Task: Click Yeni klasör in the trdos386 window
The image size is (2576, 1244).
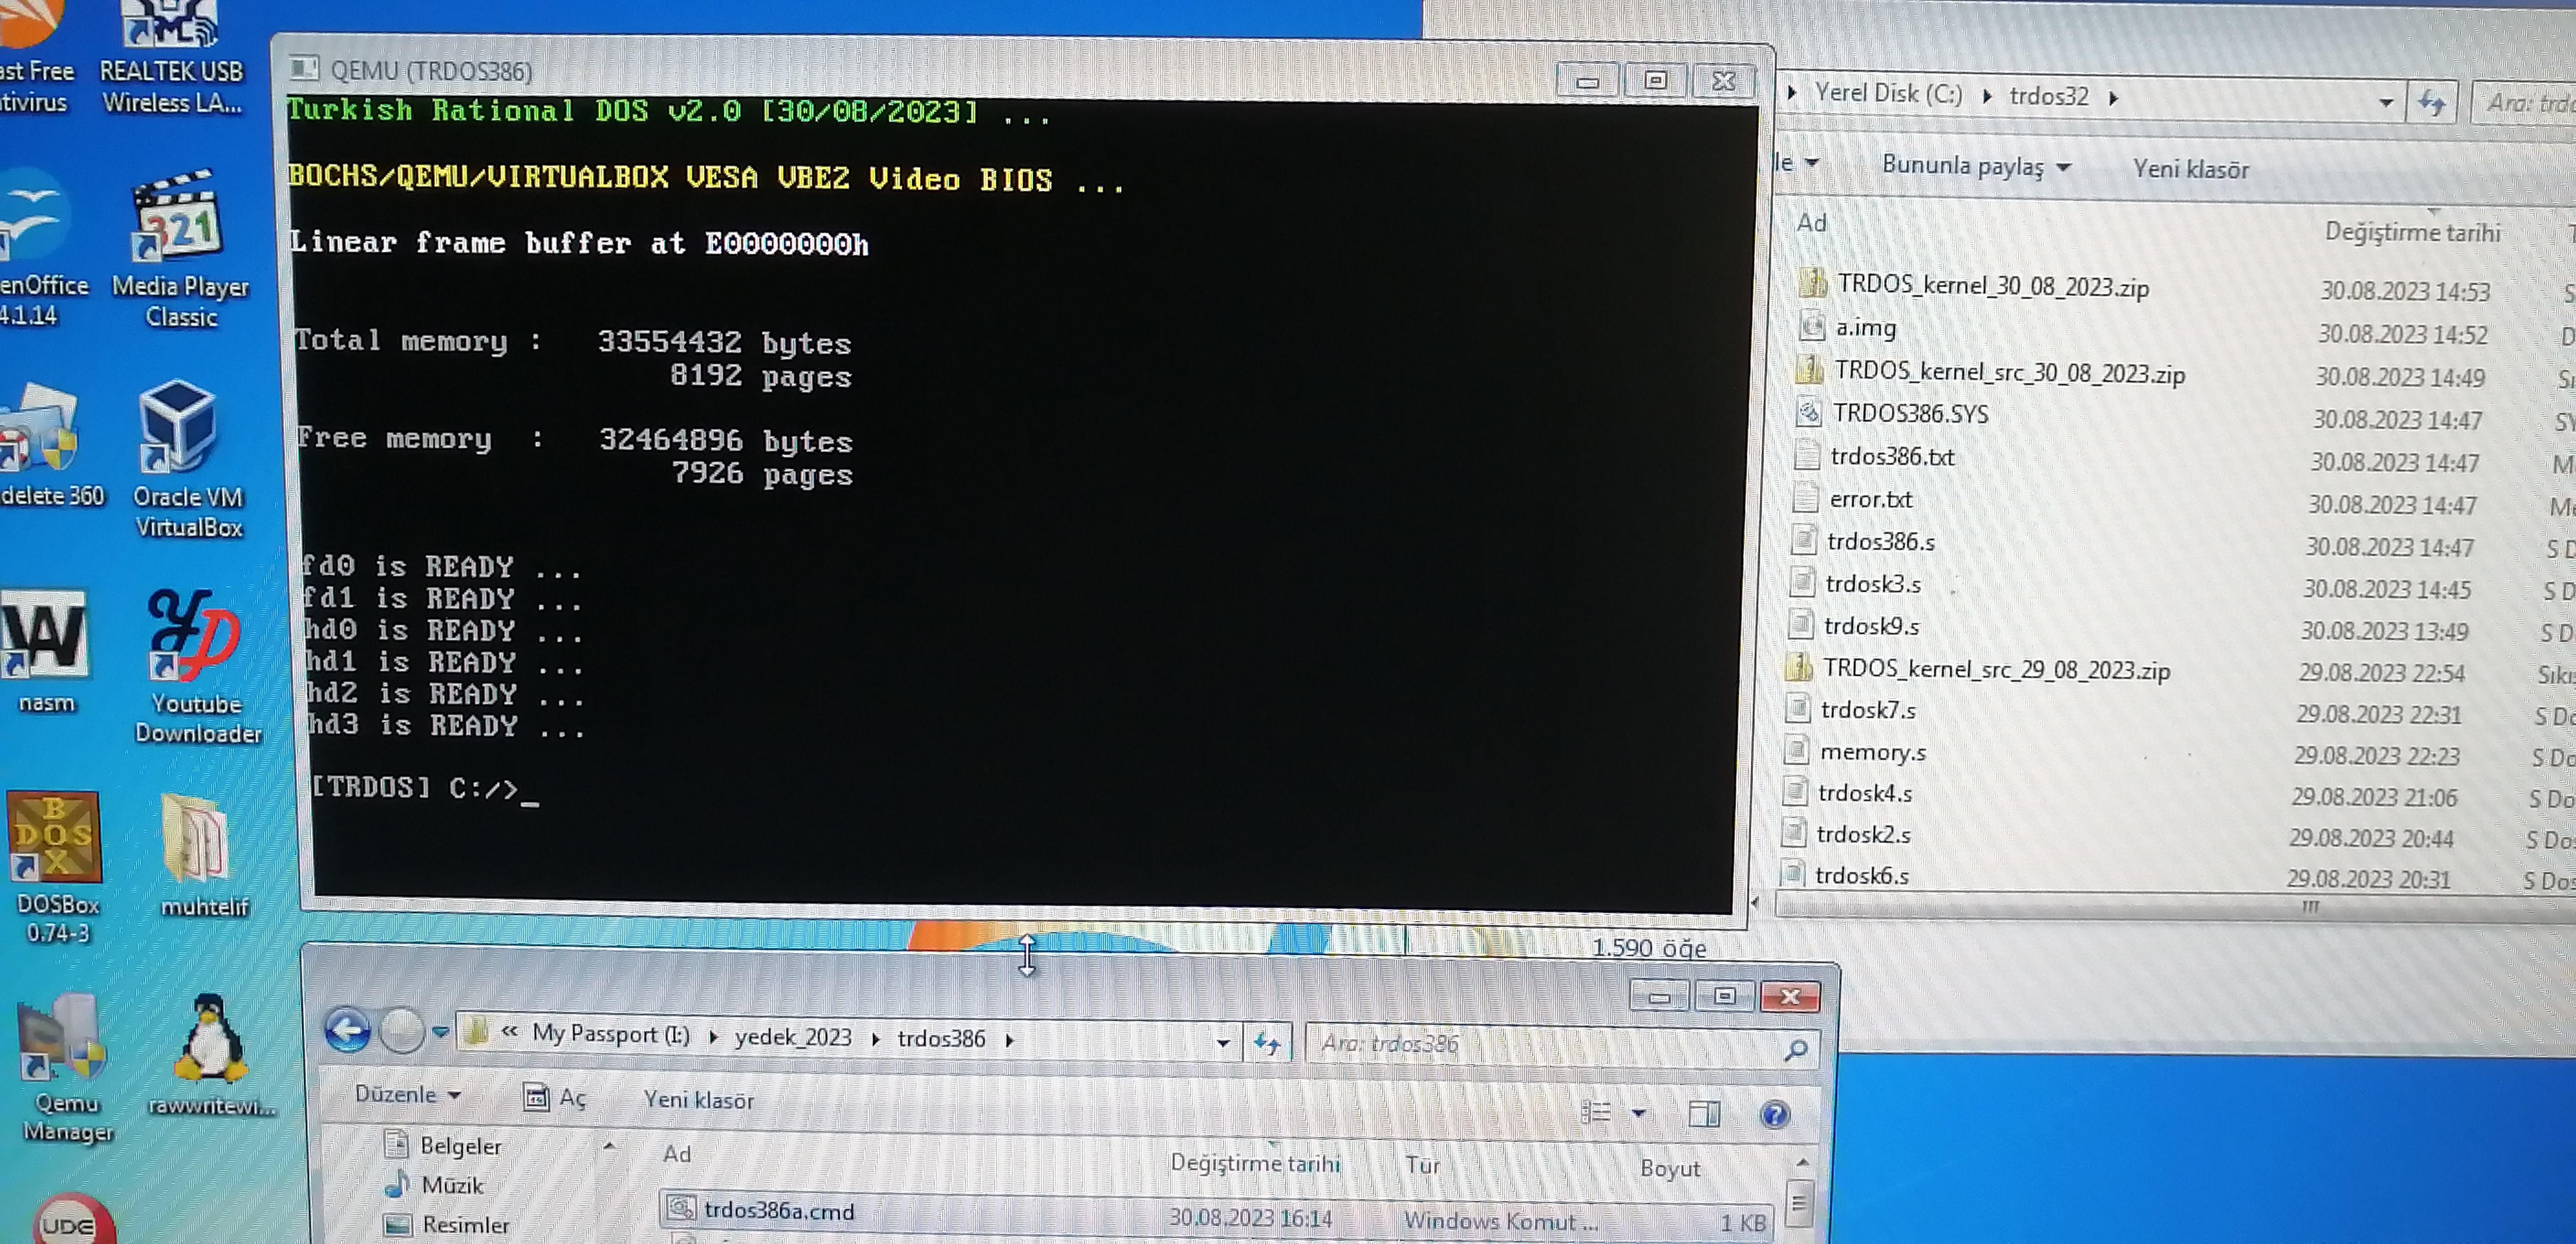Action: click(x=698, y=1099)
